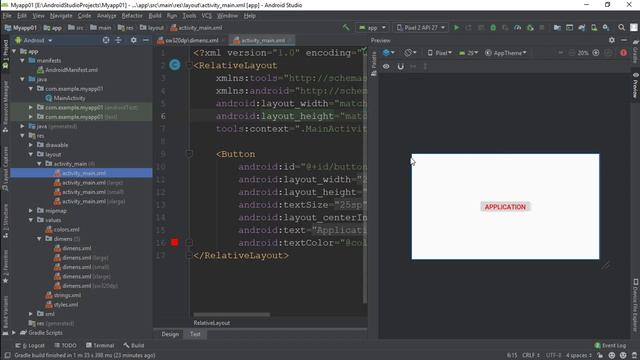Viewport: 640px width, 360px height.
Task: Switch to the Text tab
Action: 195,334
